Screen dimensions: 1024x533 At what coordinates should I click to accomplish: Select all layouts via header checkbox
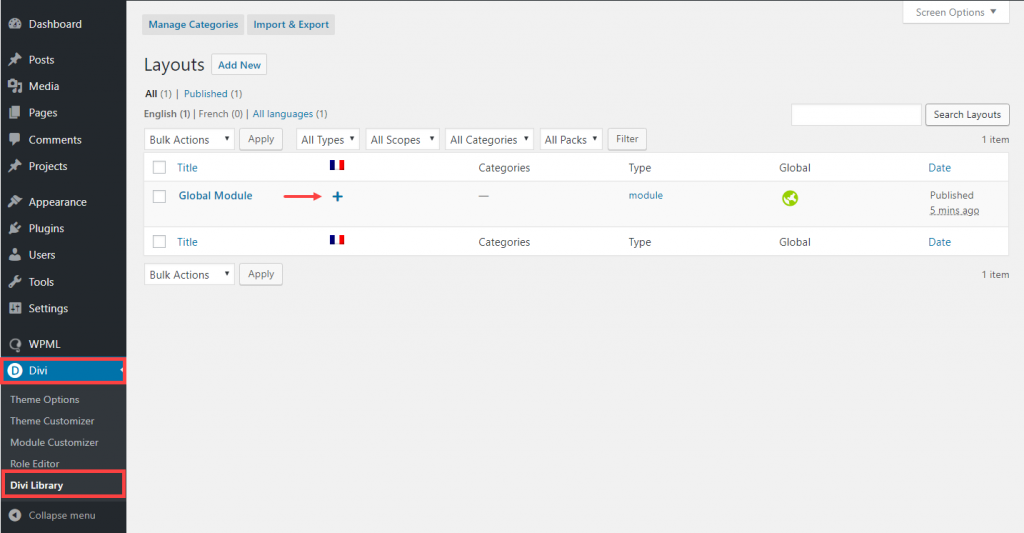pos(159,167)
